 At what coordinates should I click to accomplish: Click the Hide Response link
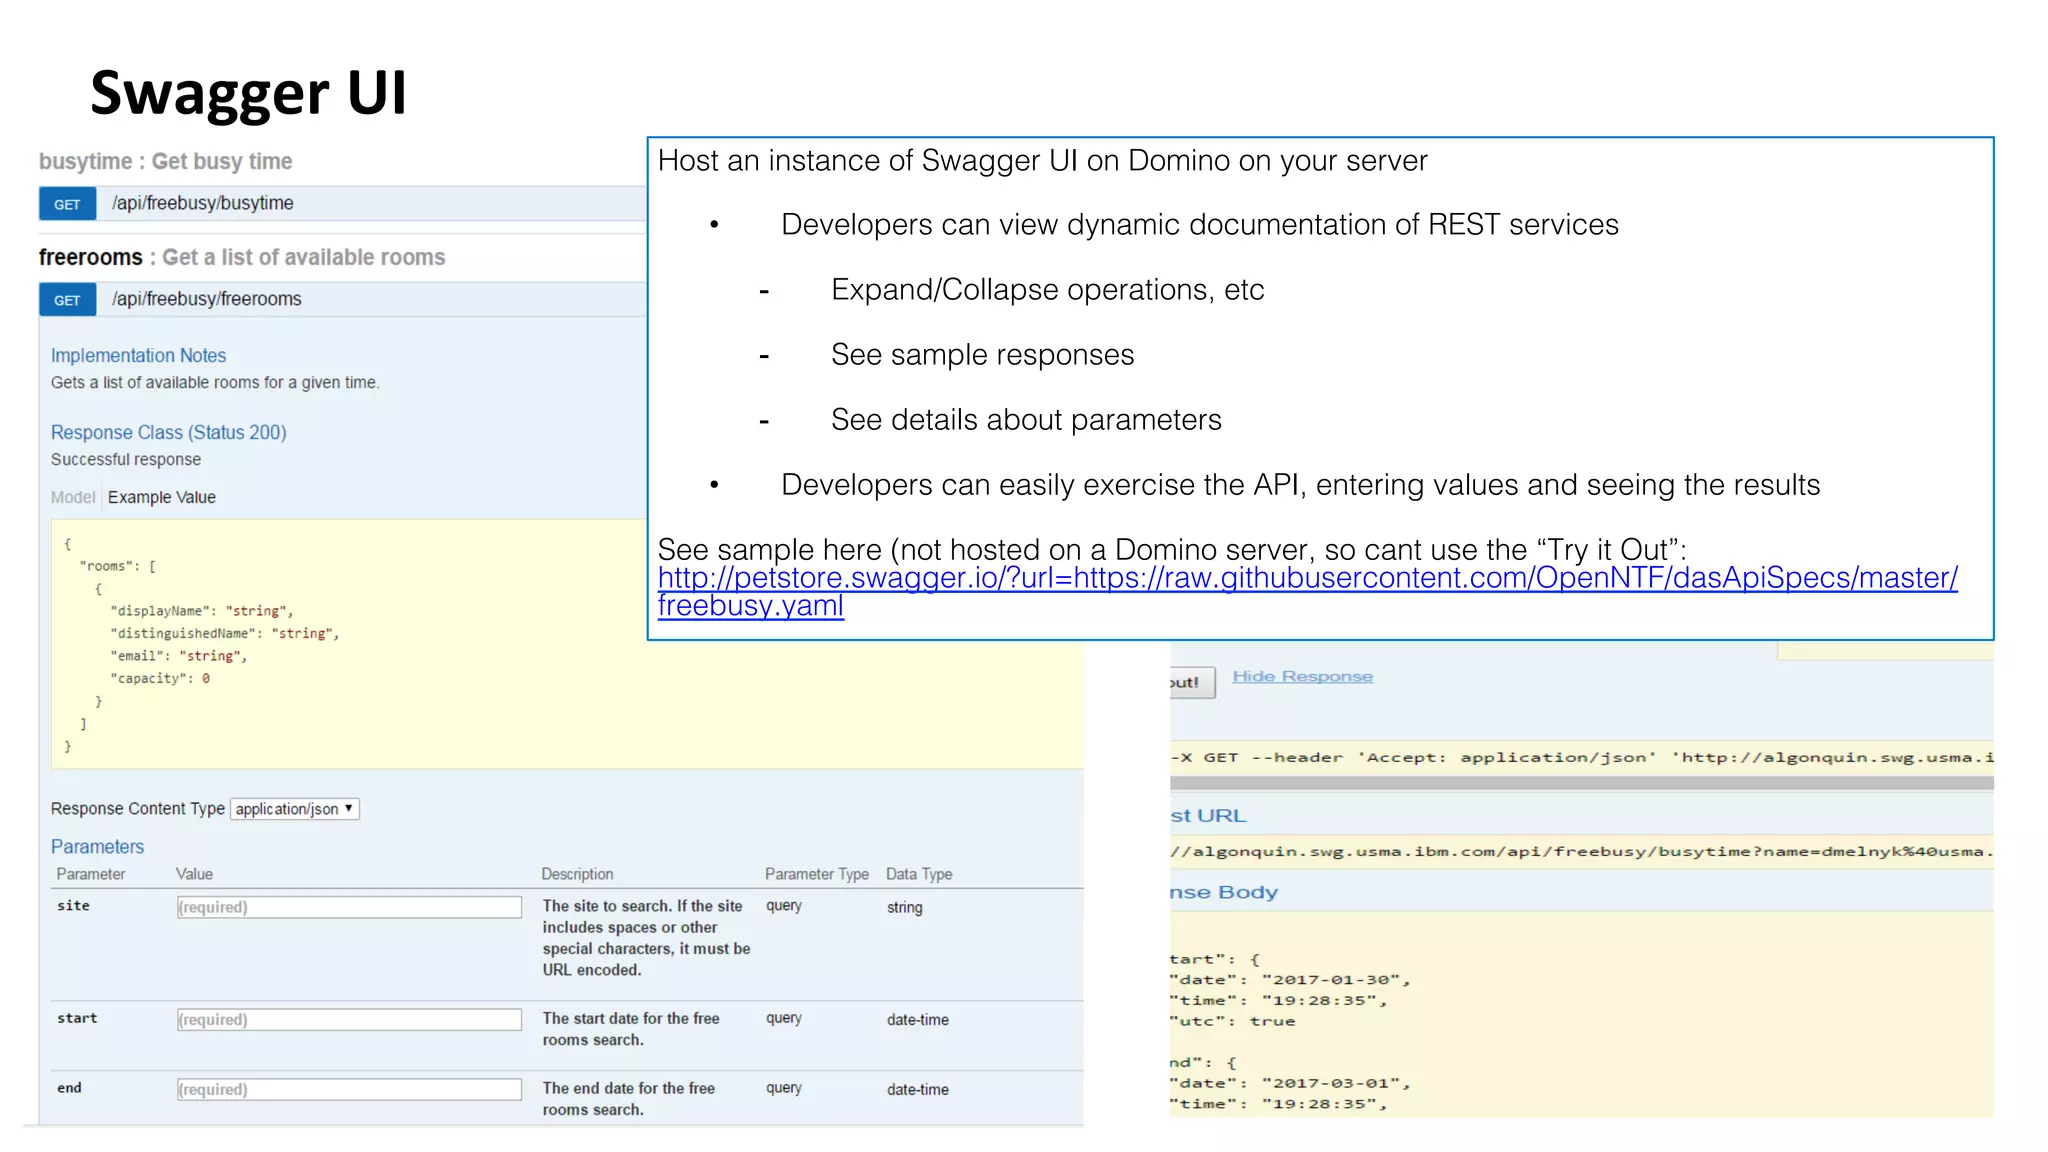pos(1302,677)
